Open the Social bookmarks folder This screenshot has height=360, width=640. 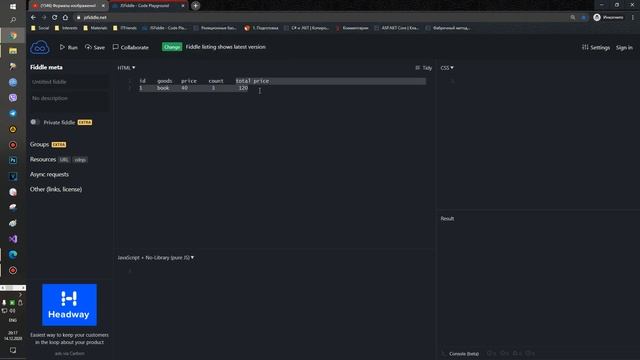click(40, 28)
